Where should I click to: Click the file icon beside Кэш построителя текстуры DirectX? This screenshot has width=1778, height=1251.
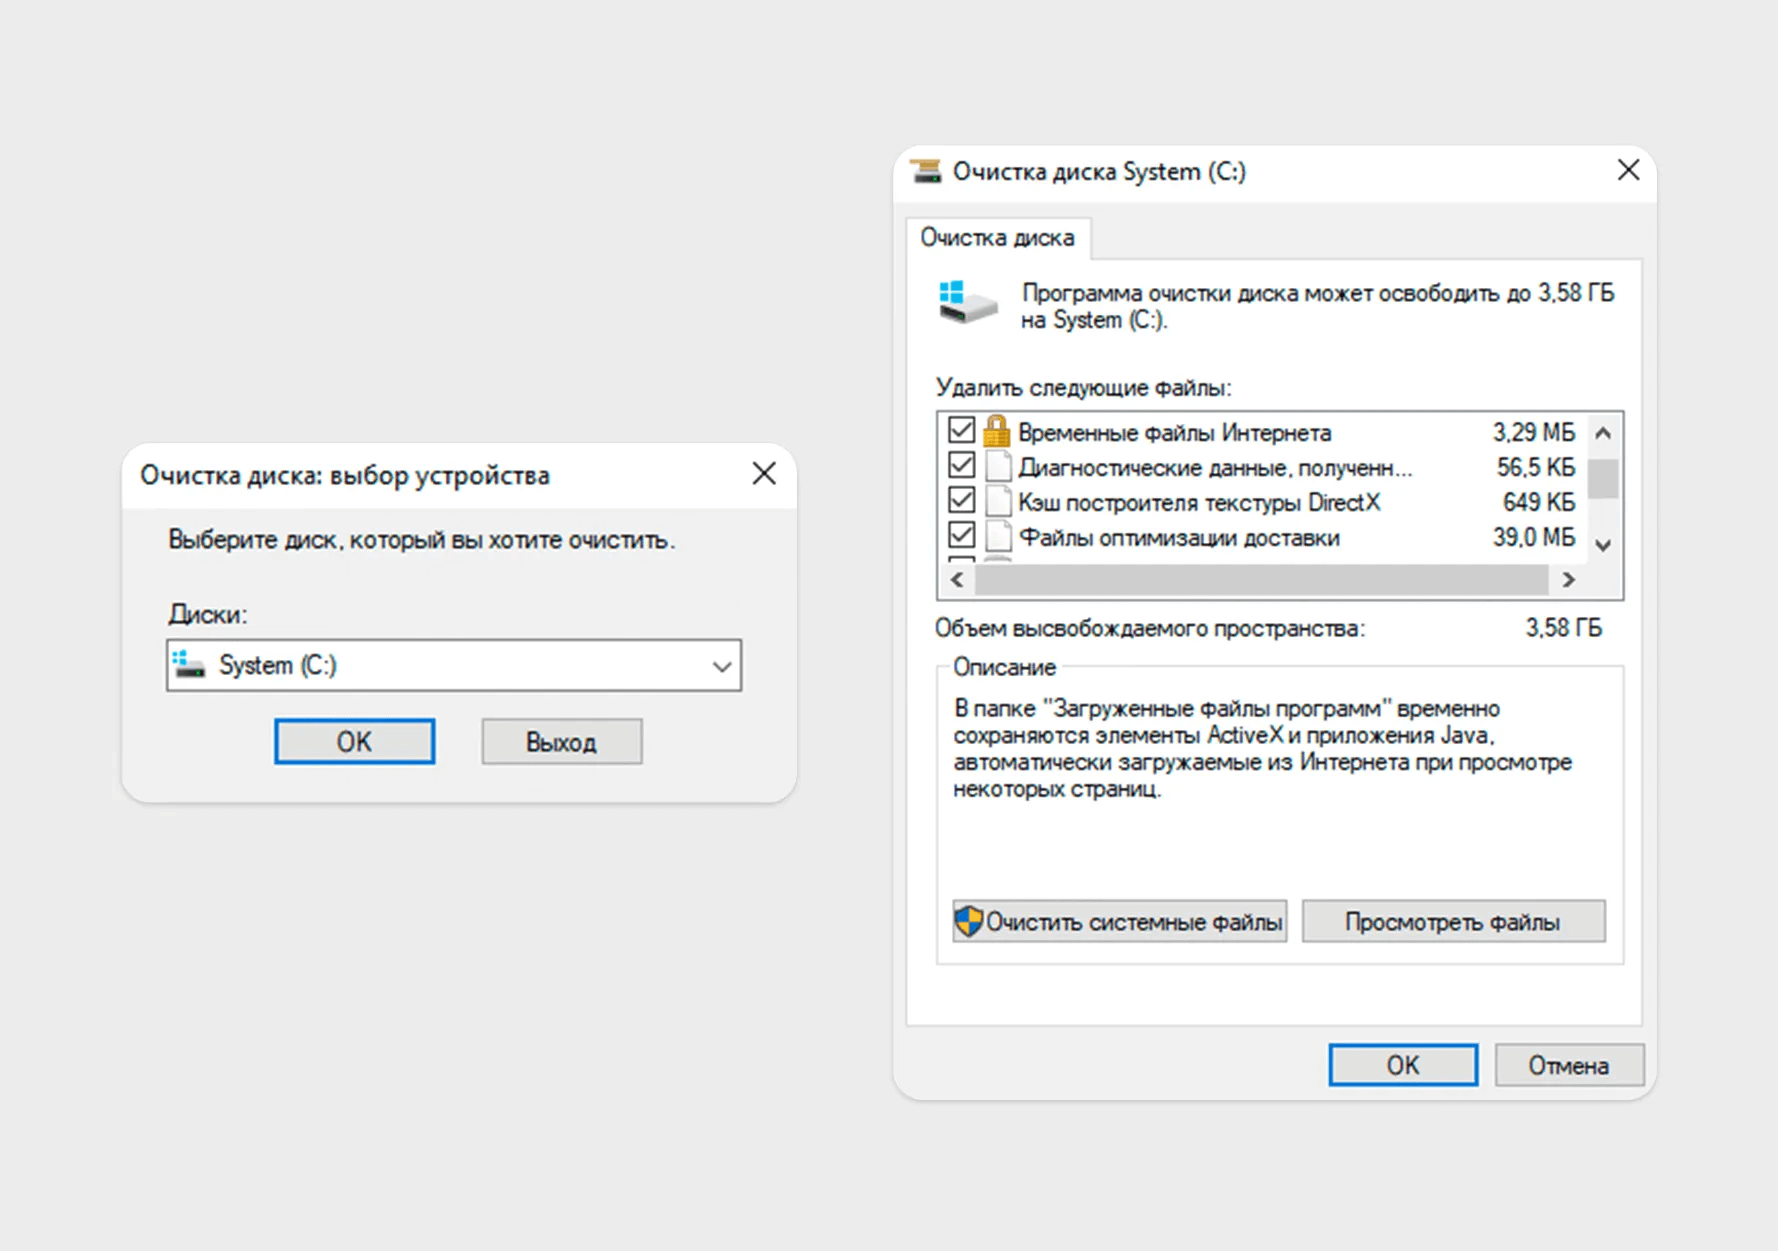pyautogui.click(x=997, y=502)
